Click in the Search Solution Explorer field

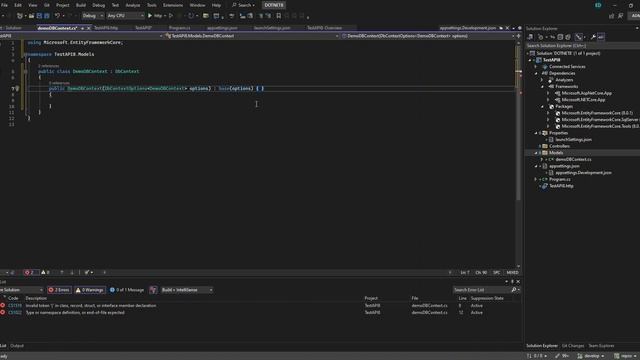(582, 46)
